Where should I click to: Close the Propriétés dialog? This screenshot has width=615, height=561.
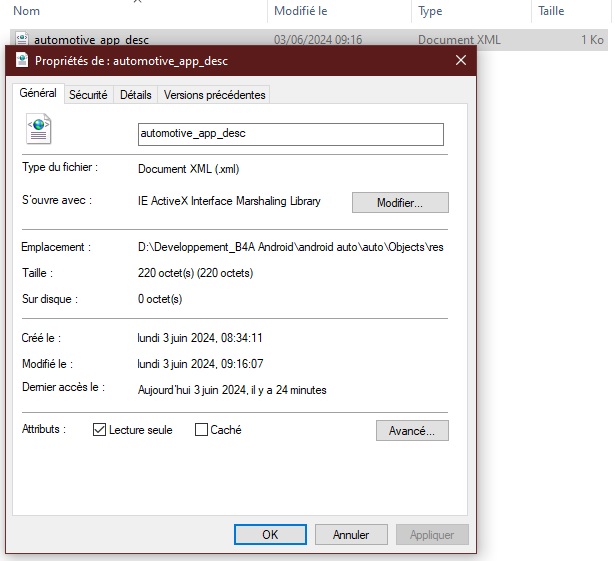(461, 60)
